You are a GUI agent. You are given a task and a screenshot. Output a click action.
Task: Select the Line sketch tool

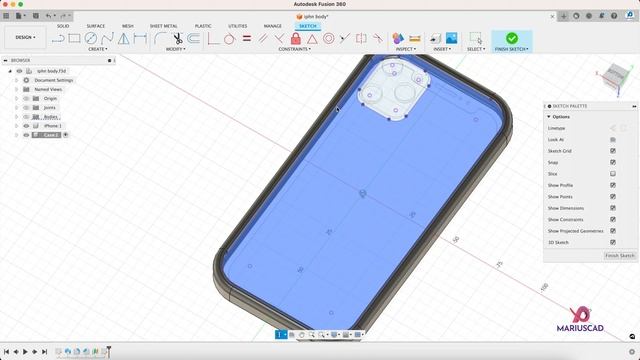tap(58, 39)
